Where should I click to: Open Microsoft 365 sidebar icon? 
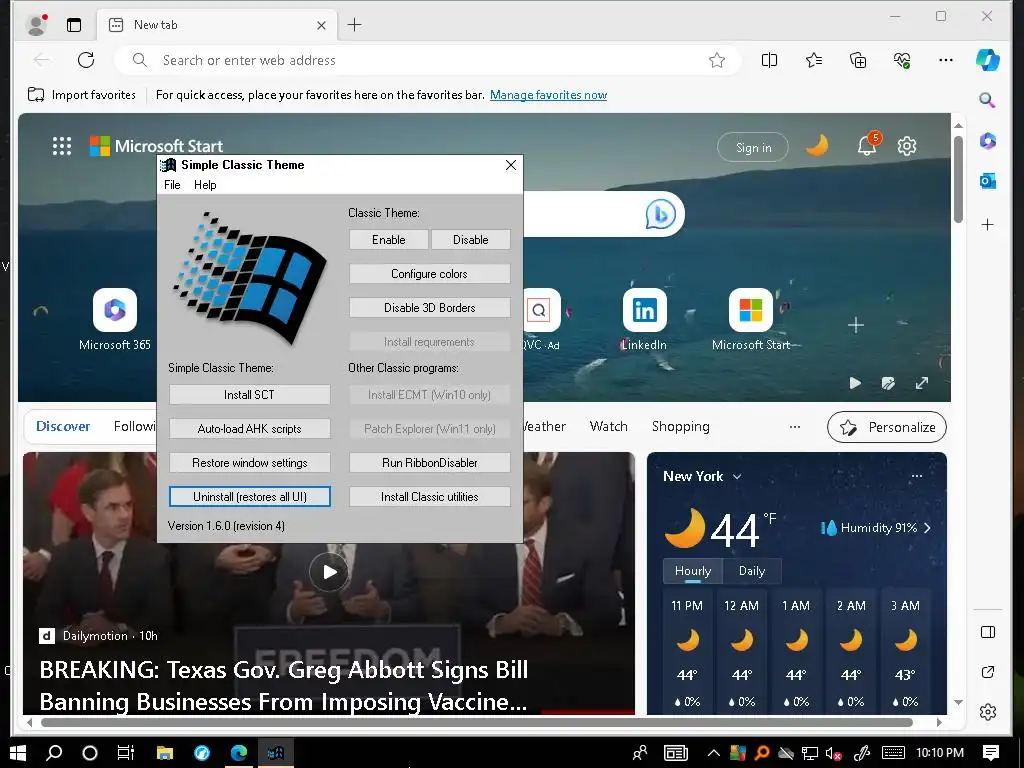click(x=987, y=140)
